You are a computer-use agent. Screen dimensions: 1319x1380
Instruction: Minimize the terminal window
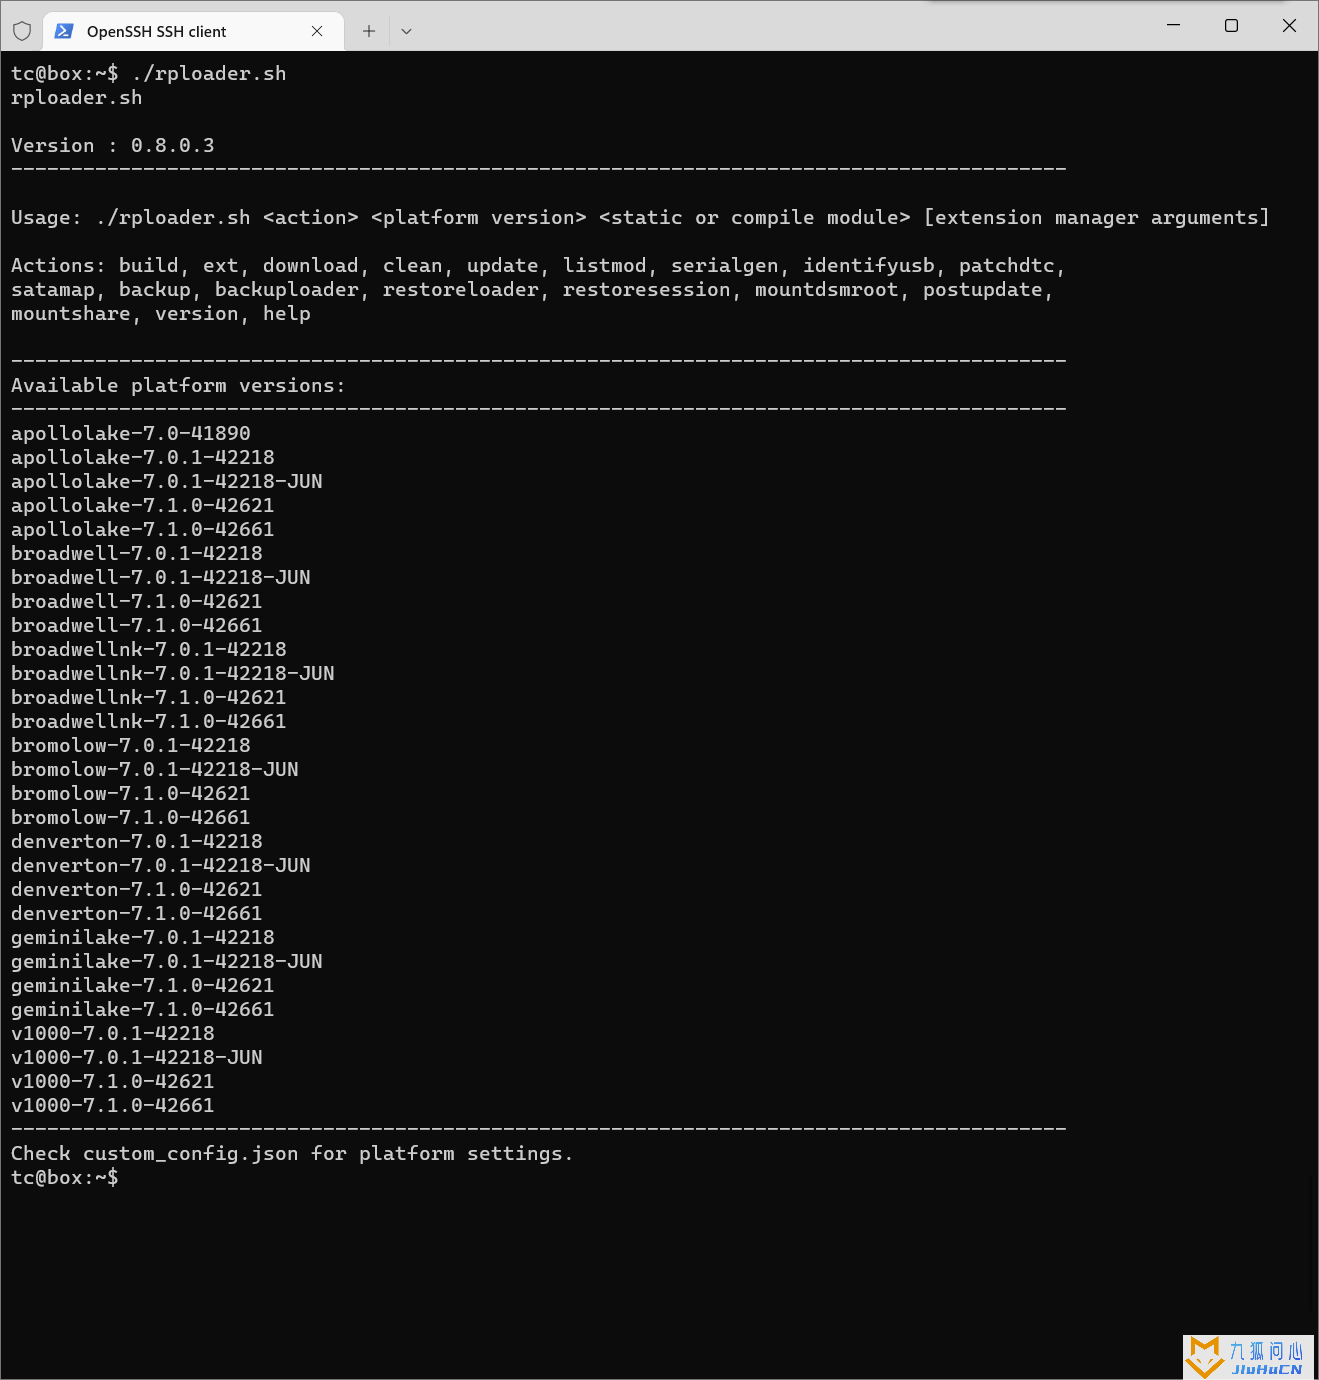(x=1174, y=25)
